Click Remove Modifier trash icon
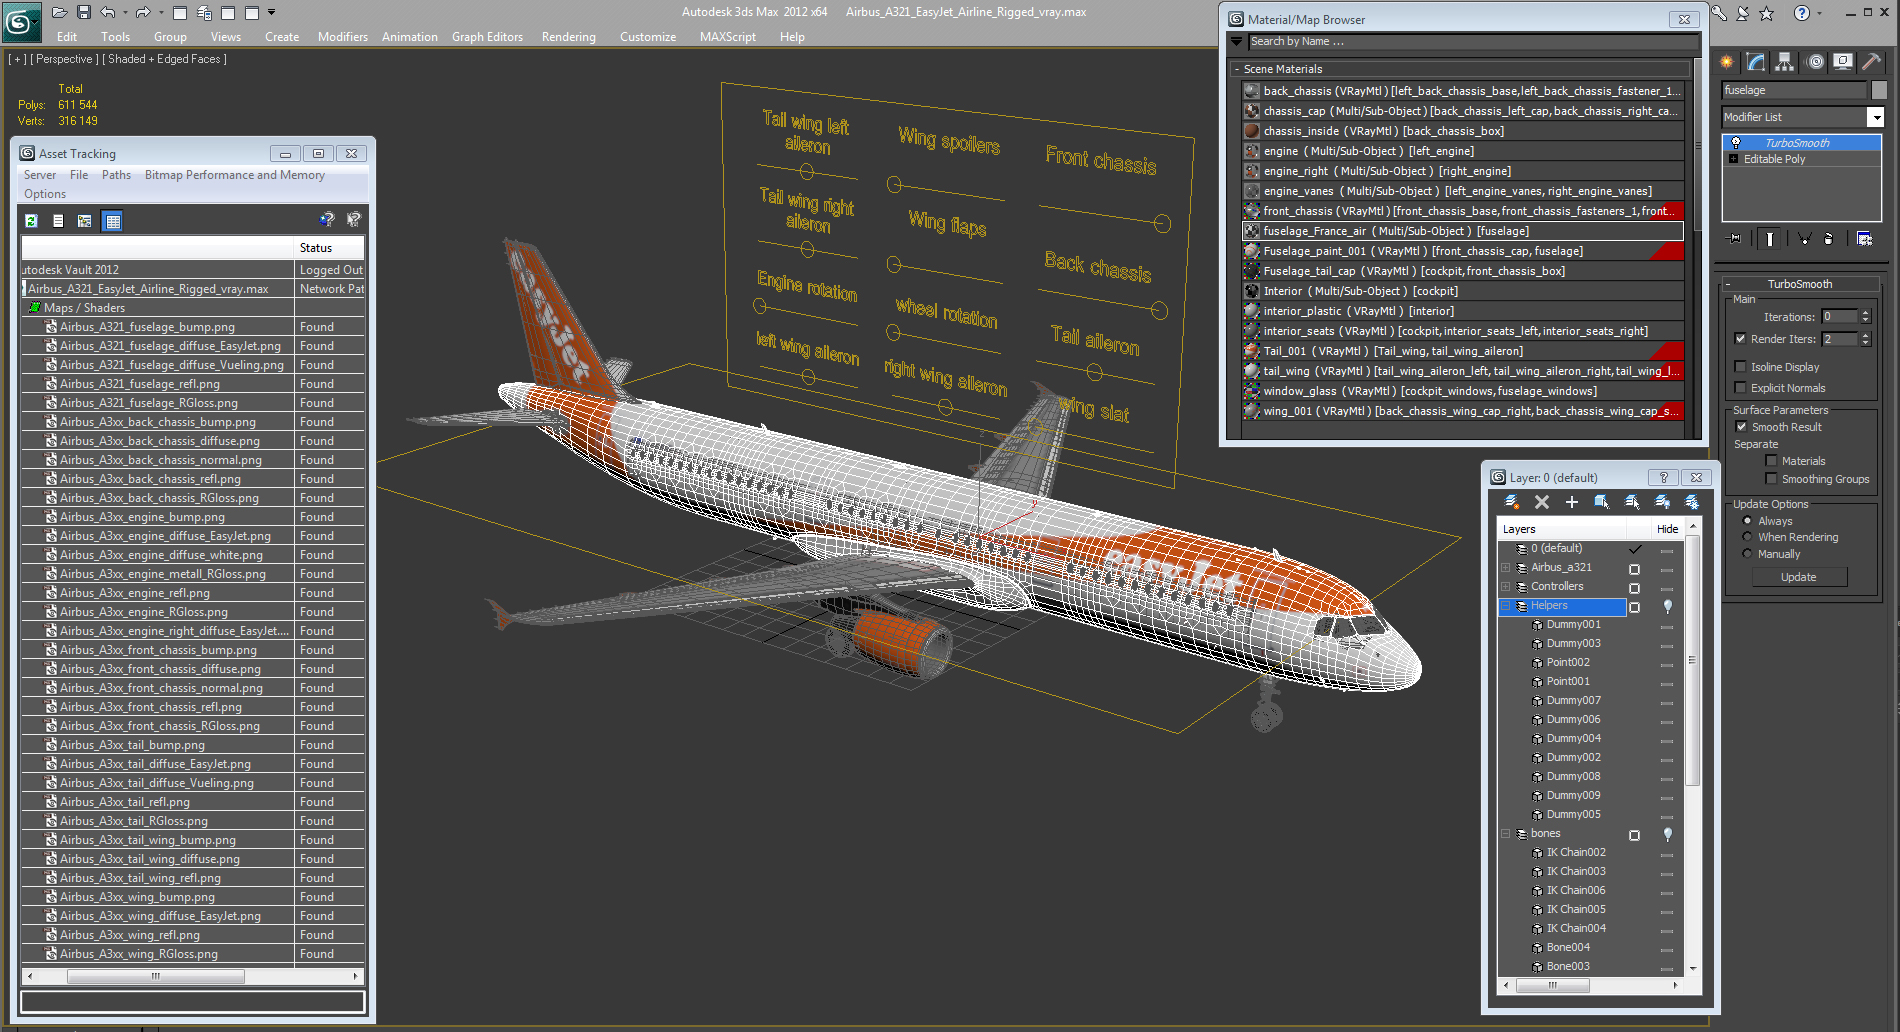This screenshot has height=1032, width=1900. coord(1828,238)
